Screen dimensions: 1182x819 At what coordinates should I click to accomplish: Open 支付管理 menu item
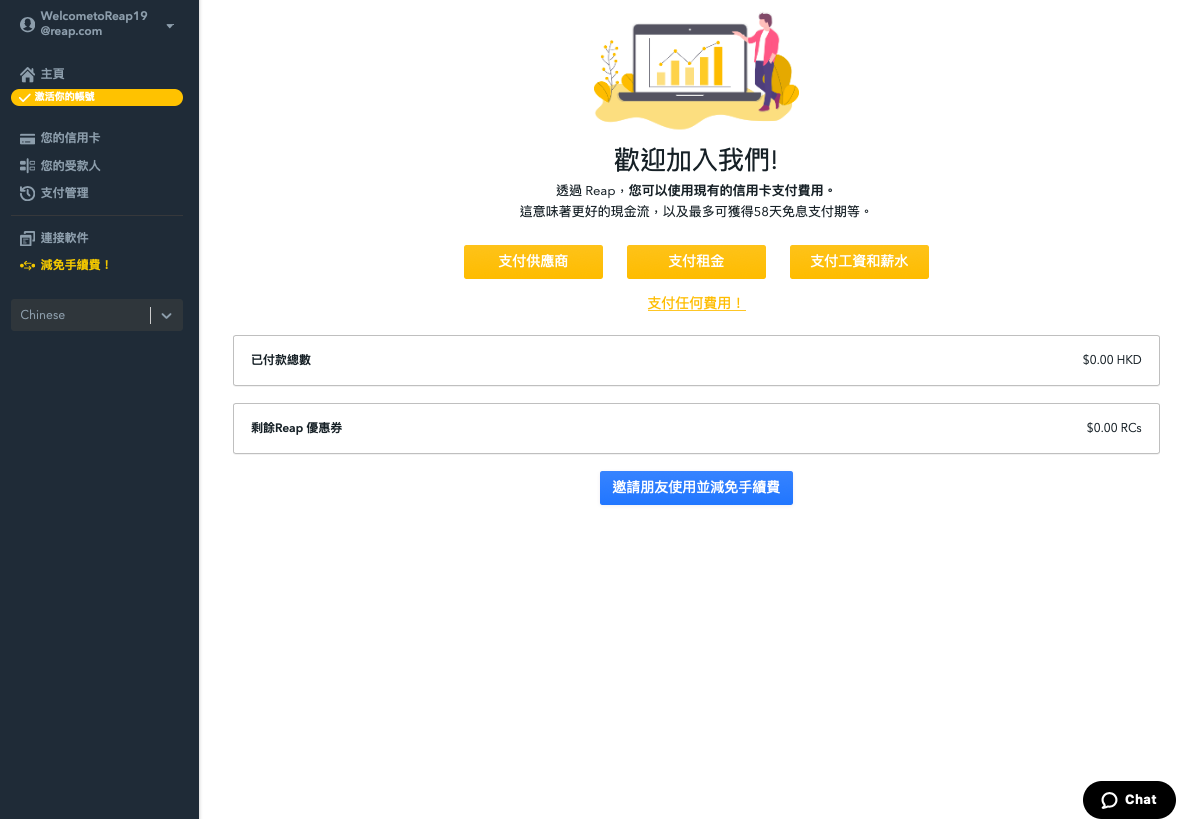tap(63, 193)
